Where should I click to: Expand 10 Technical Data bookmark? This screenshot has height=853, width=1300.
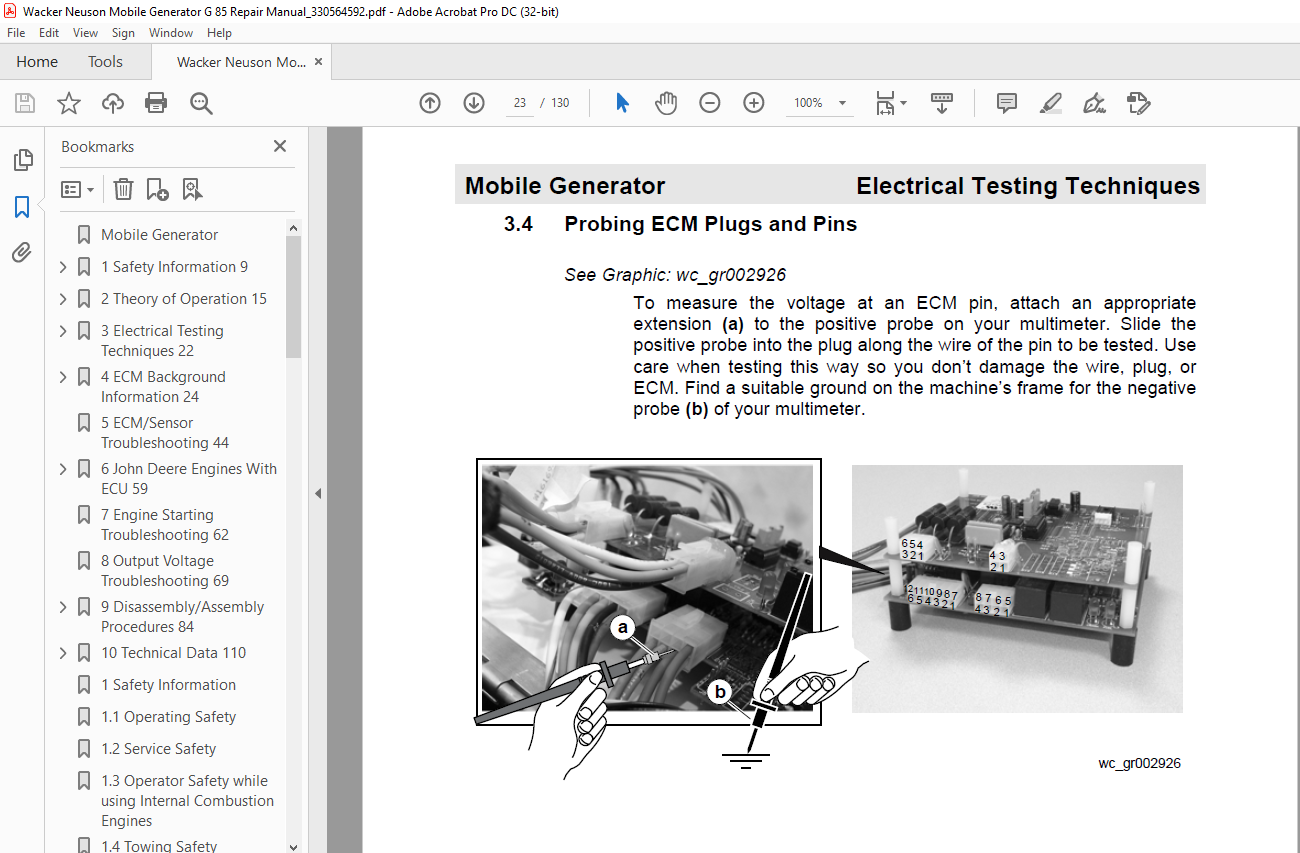(63, 653)
